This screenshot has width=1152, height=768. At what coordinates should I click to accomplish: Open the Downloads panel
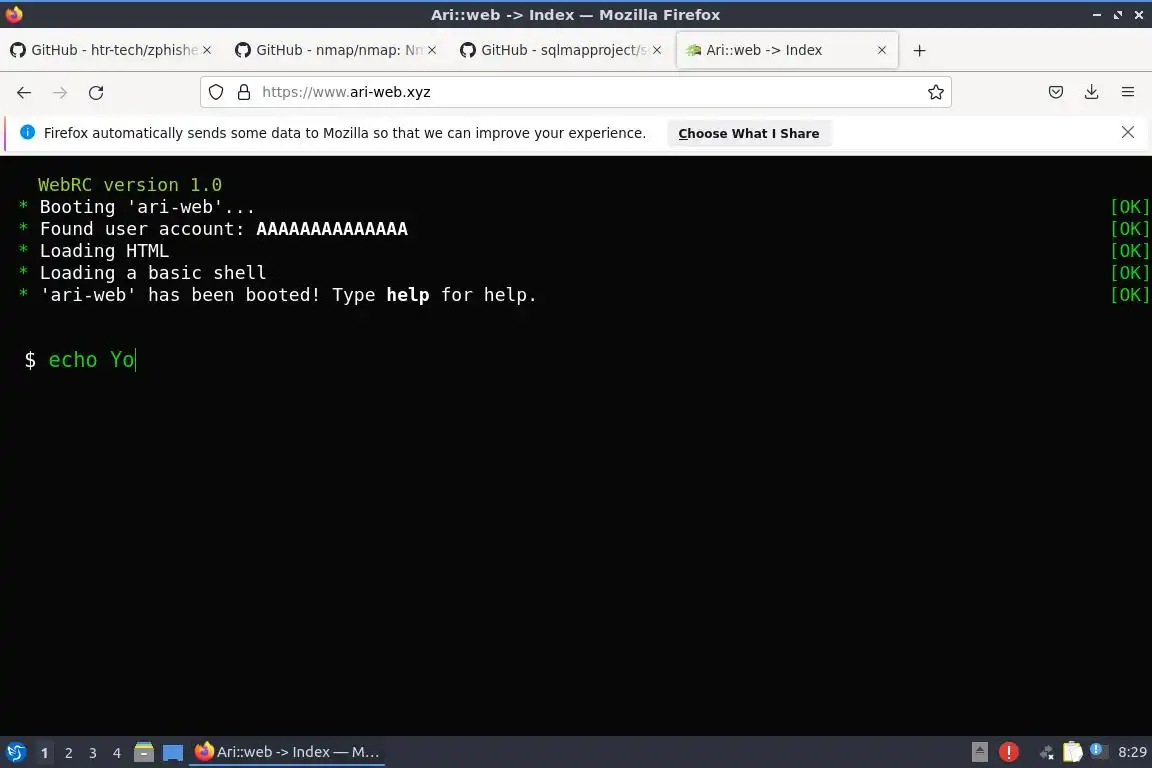coord(1092,92)
